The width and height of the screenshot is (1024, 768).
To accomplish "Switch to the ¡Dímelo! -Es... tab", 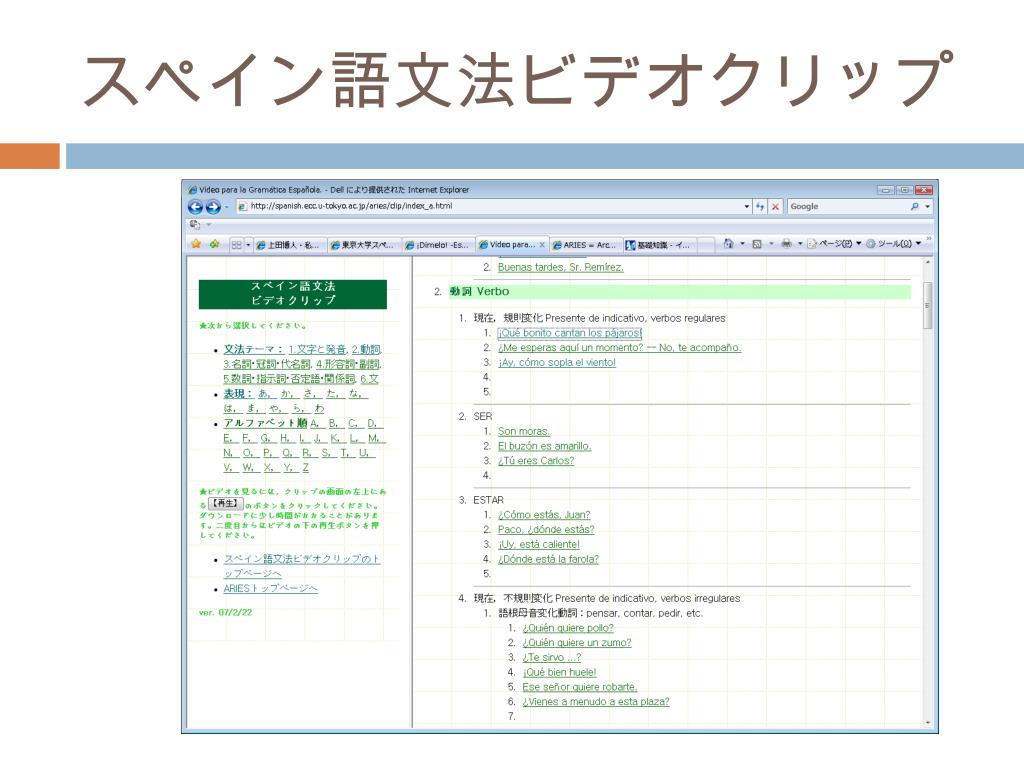I will click(x=437, y=245).
